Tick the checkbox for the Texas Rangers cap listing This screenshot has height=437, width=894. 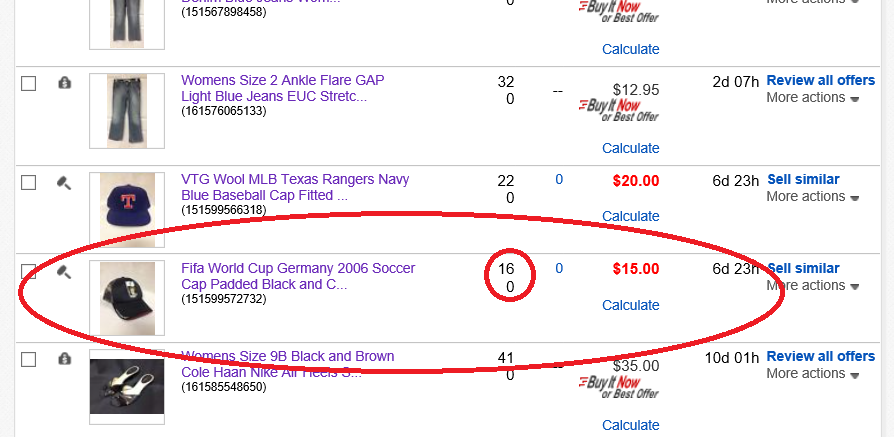coord(29,182)
